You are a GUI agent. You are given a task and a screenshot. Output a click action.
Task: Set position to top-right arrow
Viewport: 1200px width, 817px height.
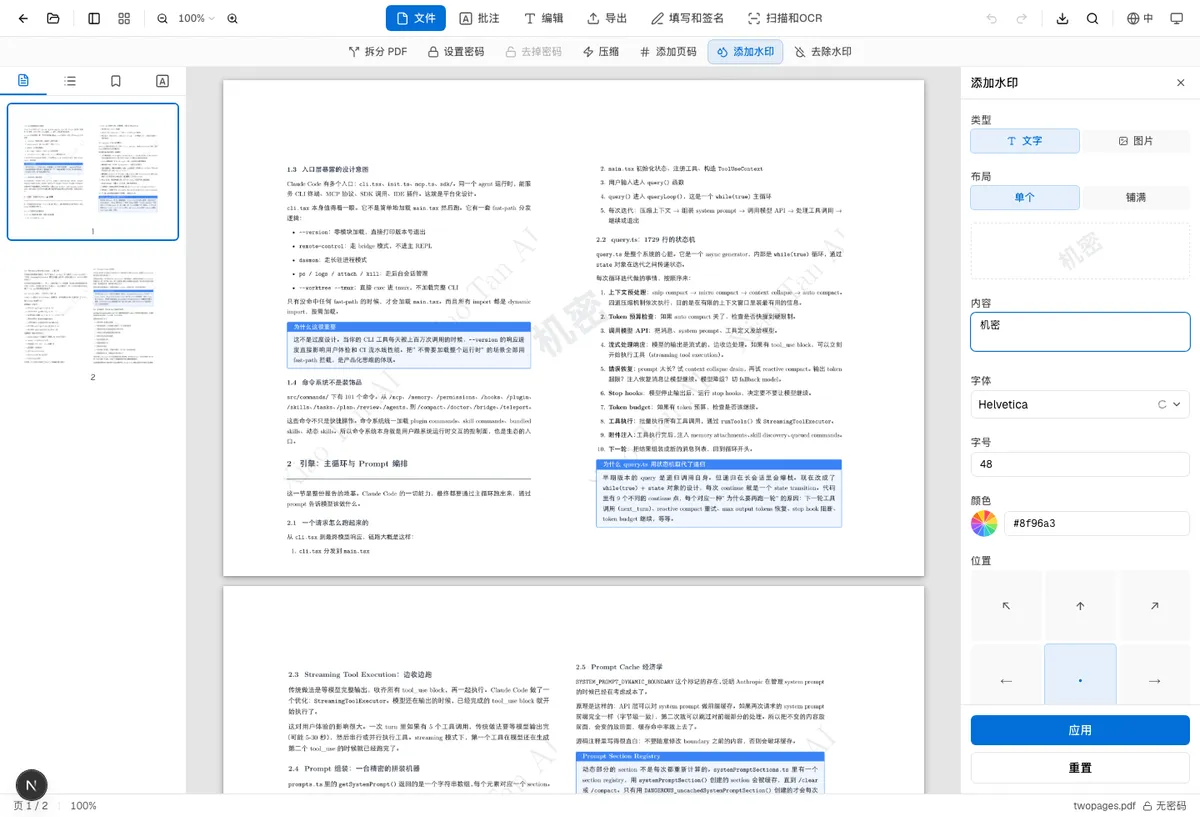coord(1154,606)
